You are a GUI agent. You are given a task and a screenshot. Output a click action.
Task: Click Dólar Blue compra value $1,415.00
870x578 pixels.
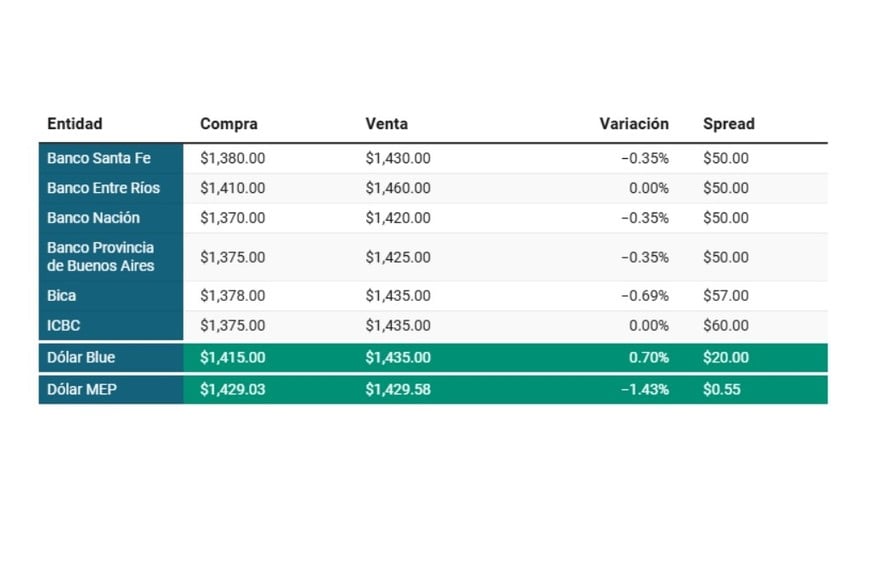(x=233, y=358)
